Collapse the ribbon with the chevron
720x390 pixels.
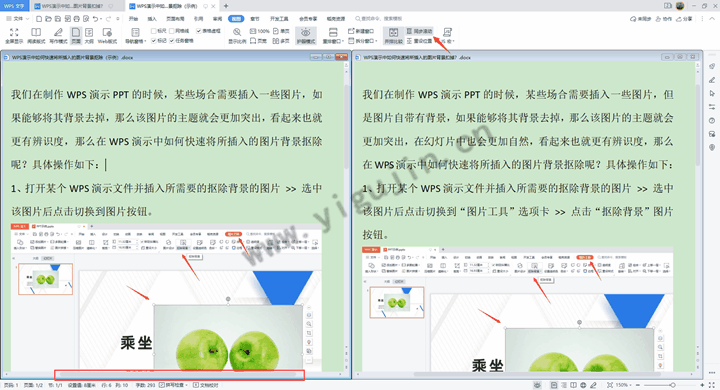pos(712,19)
